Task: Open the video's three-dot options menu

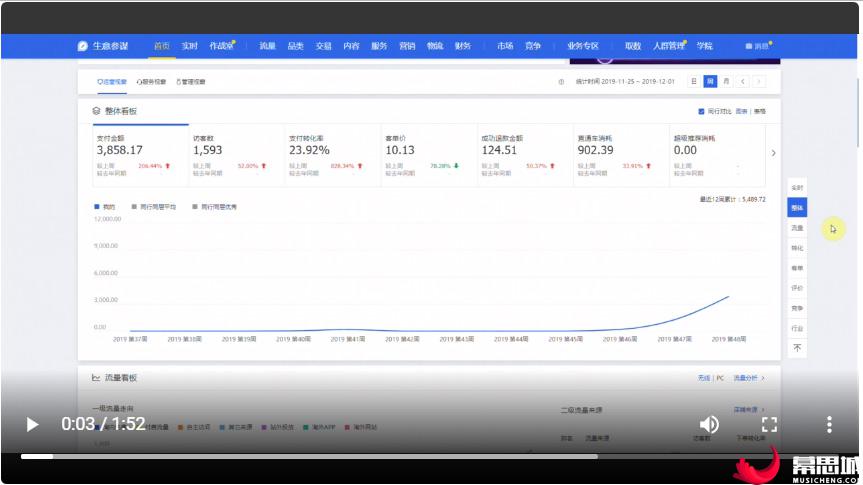Action: 829,424
